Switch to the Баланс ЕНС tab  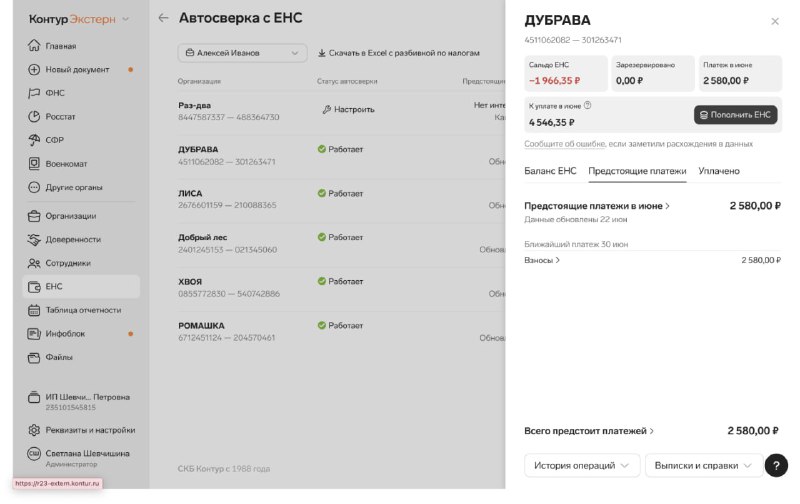click(x=550, y=171)
